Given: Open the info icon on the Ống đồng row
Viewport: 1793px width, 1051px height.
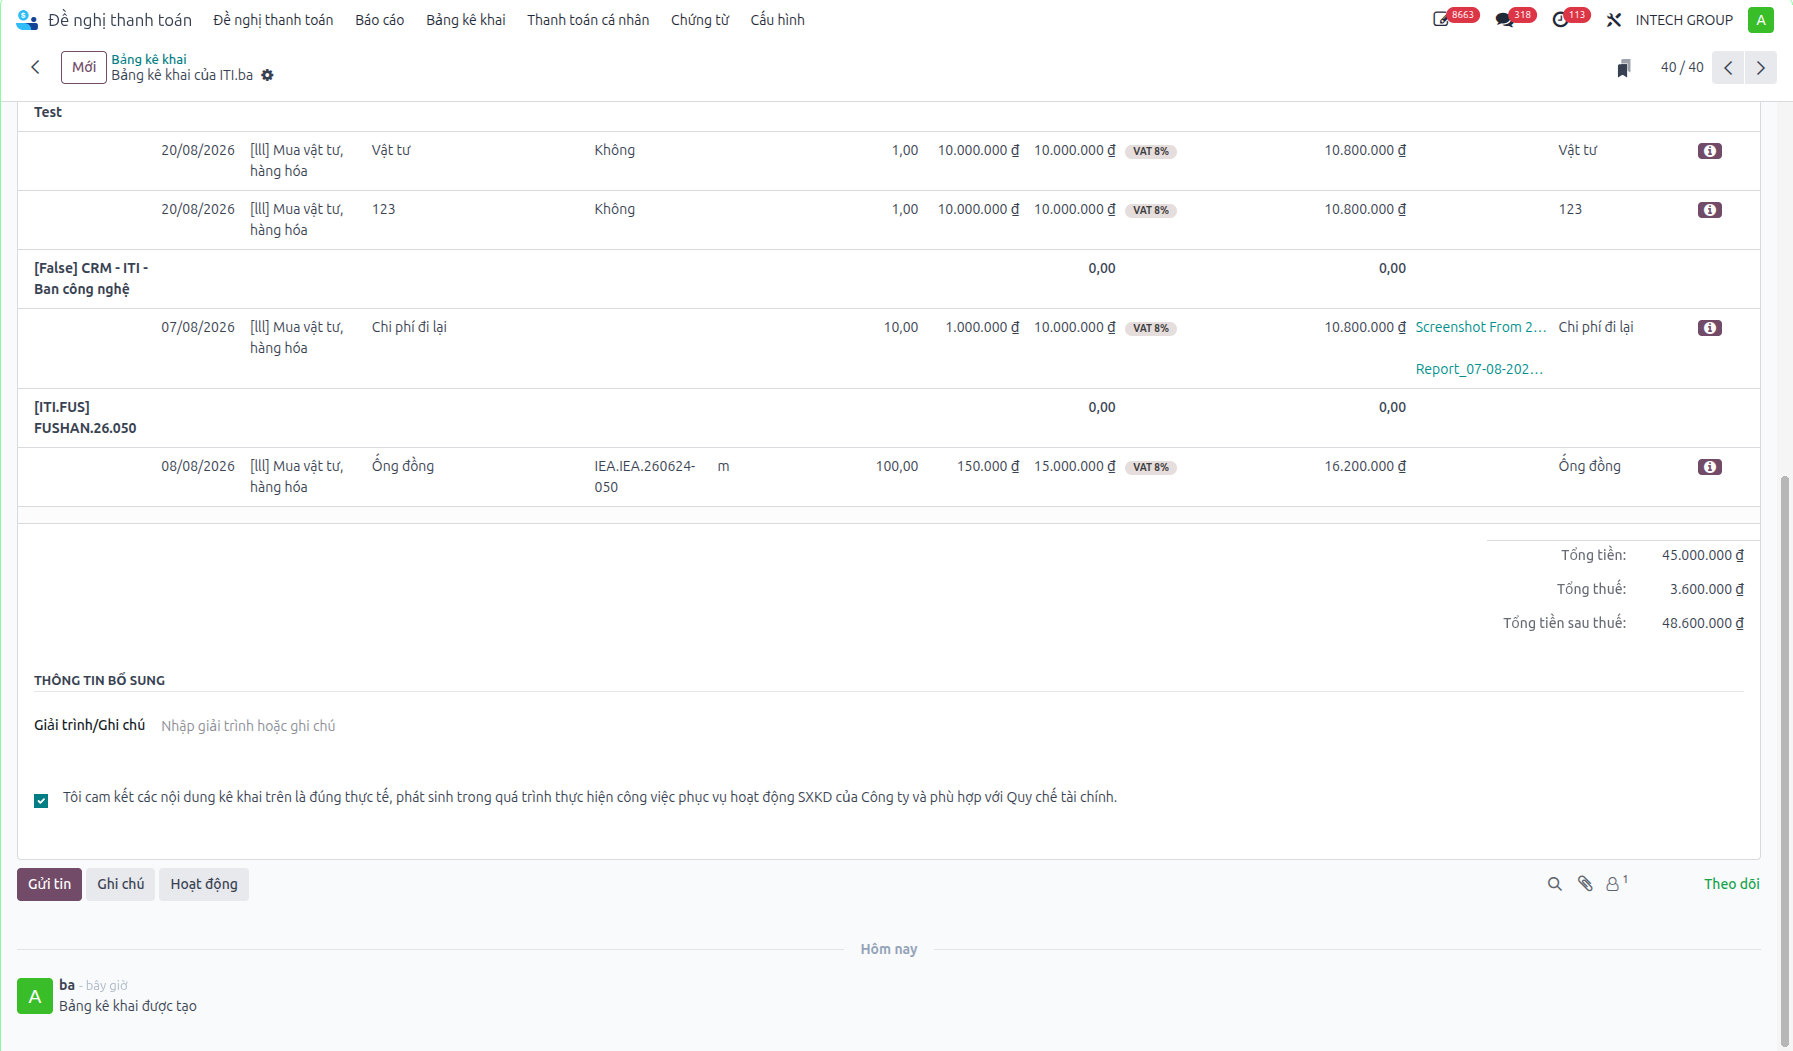Looking at the screenshot, I should pyautogui.click(x=1710, y=467).
